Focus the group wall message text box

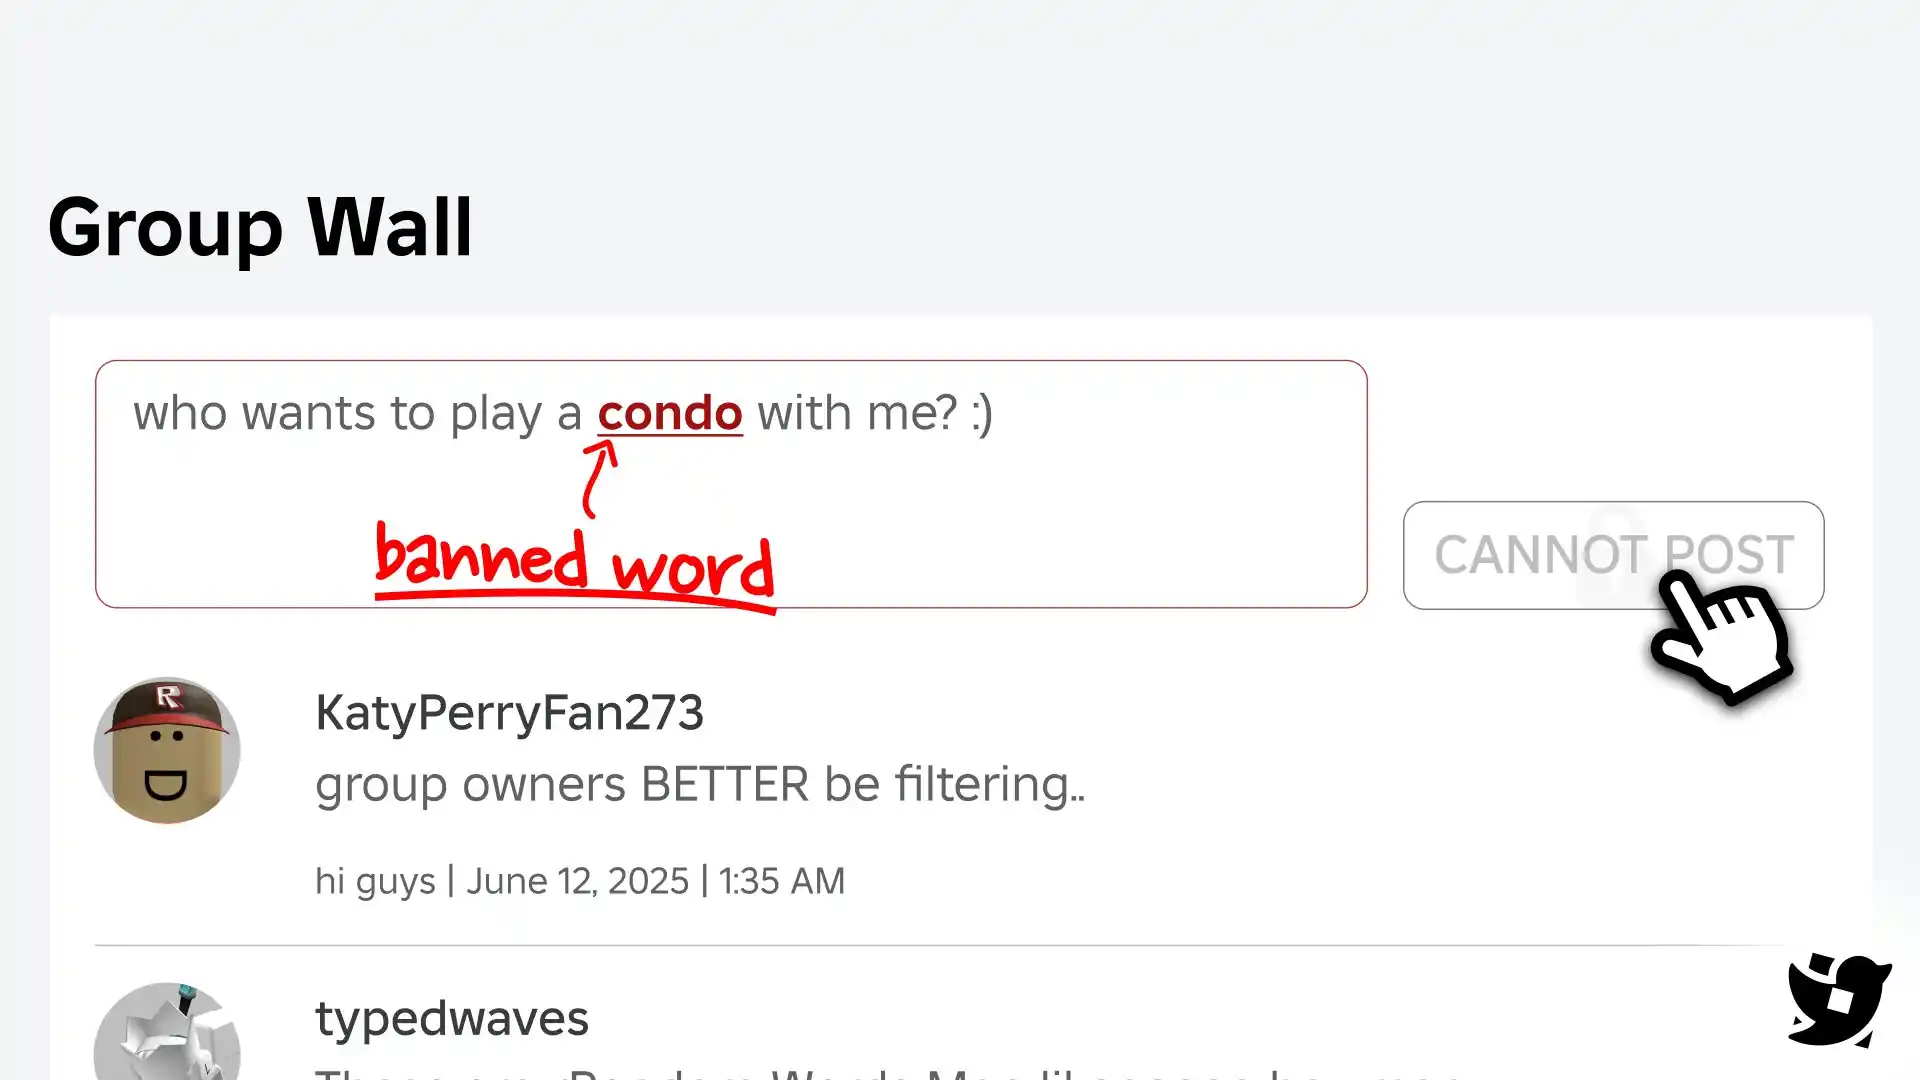coord(731,484)
